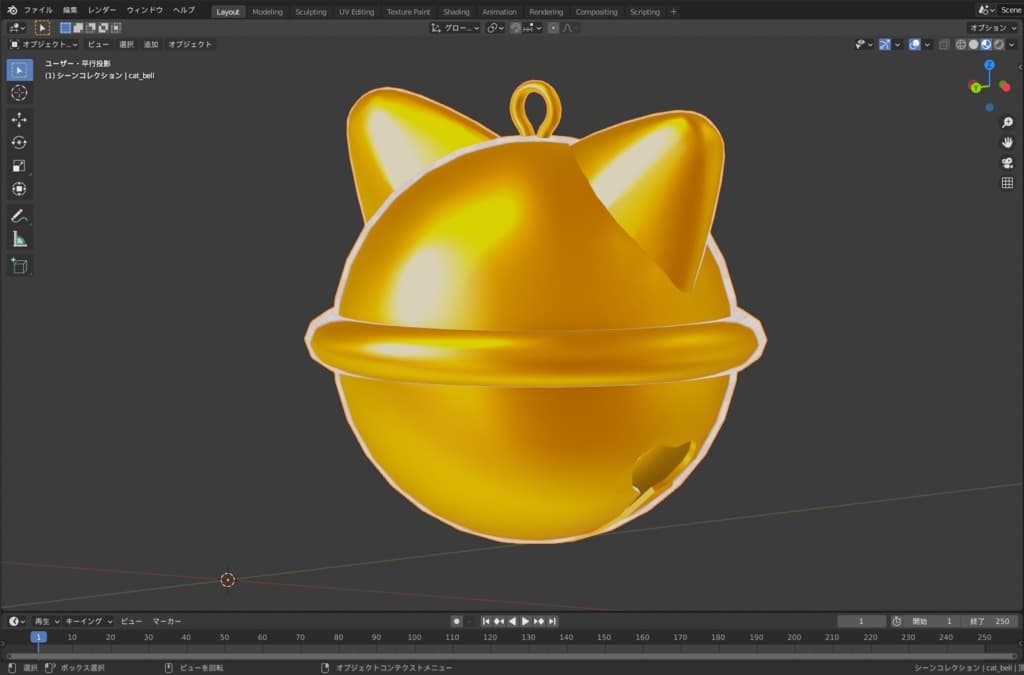Open the 再生 playback dropdown in timeline
Viewport: 1024px width, 675px height.
[x=46, y=621]
